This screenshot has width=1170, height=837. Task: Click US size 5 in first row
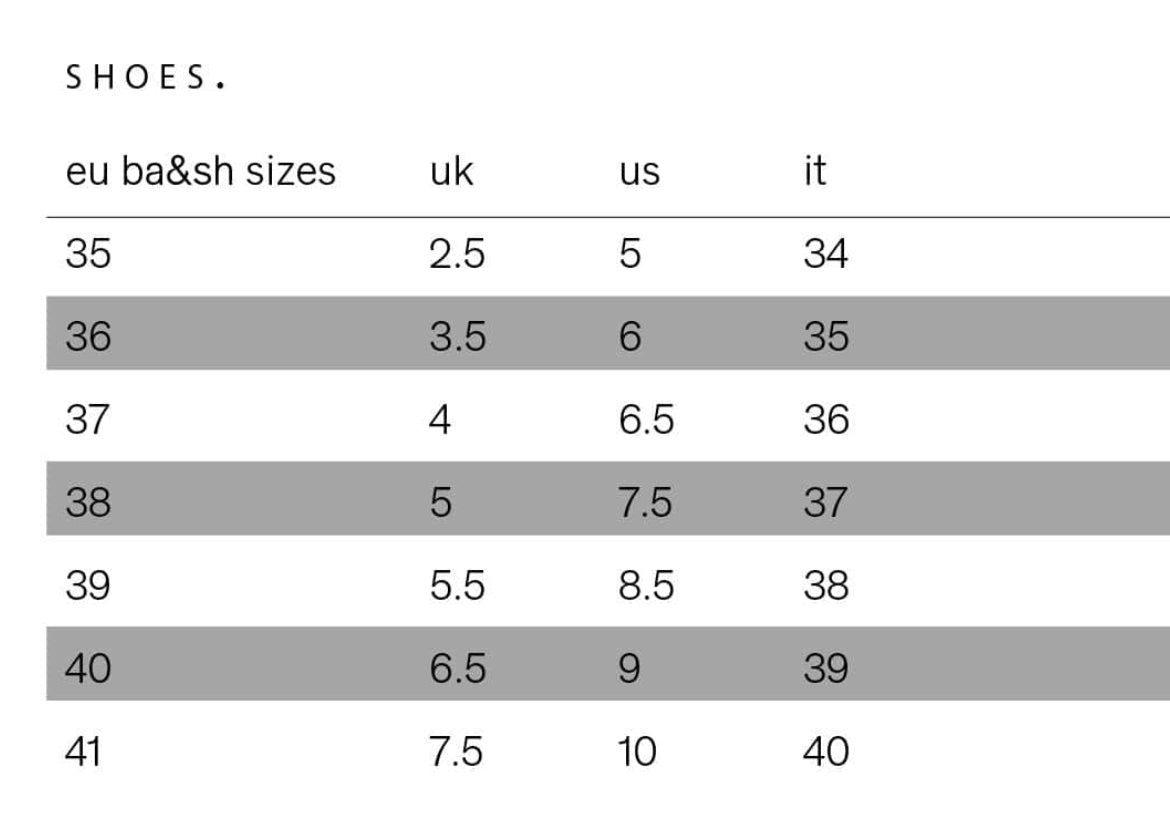(x=629, y=254)
